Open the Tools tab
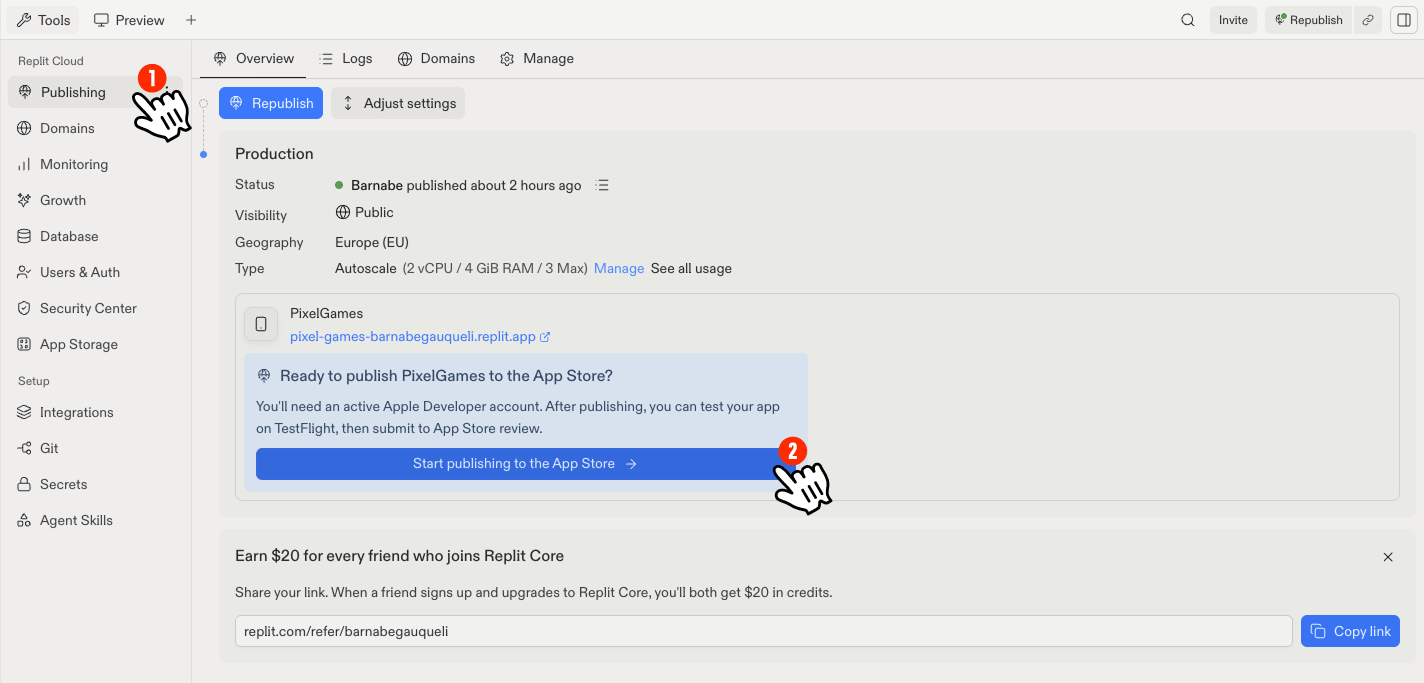This screenshot has width=1424, height=683. coord(44,20)
